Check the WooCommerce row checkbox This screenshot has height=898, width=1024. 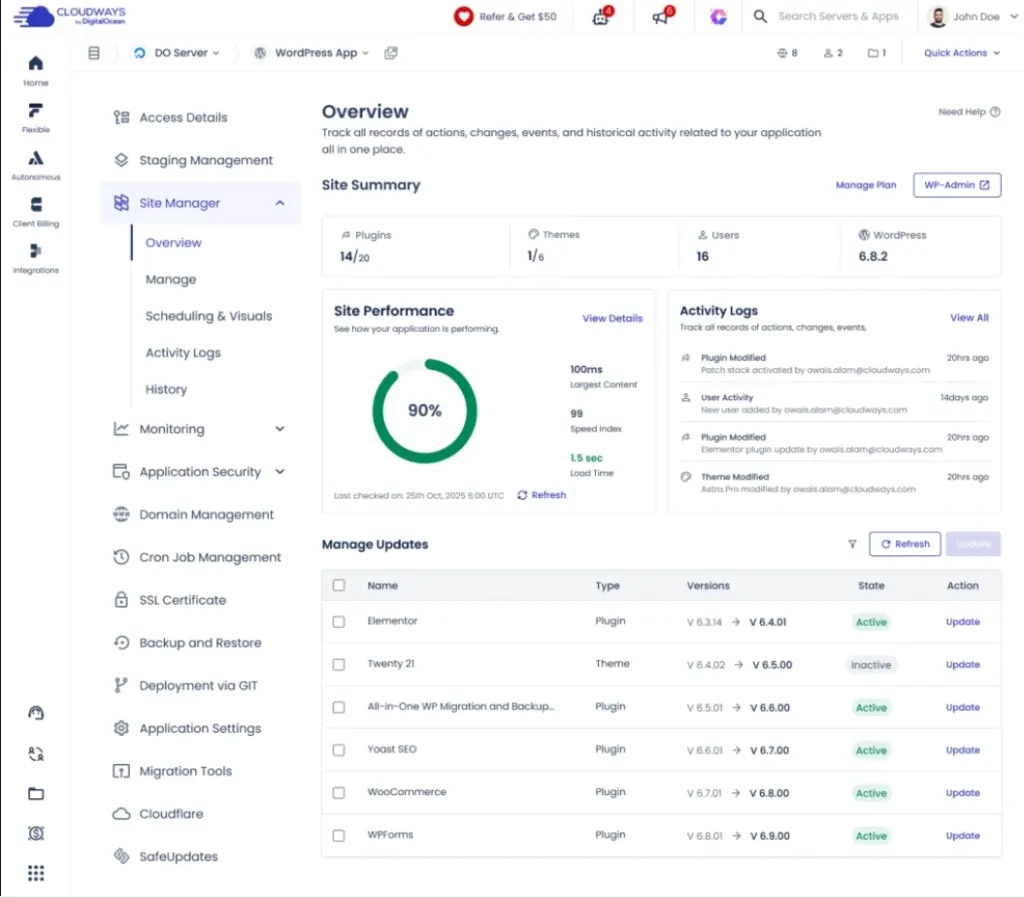(338, 793)
